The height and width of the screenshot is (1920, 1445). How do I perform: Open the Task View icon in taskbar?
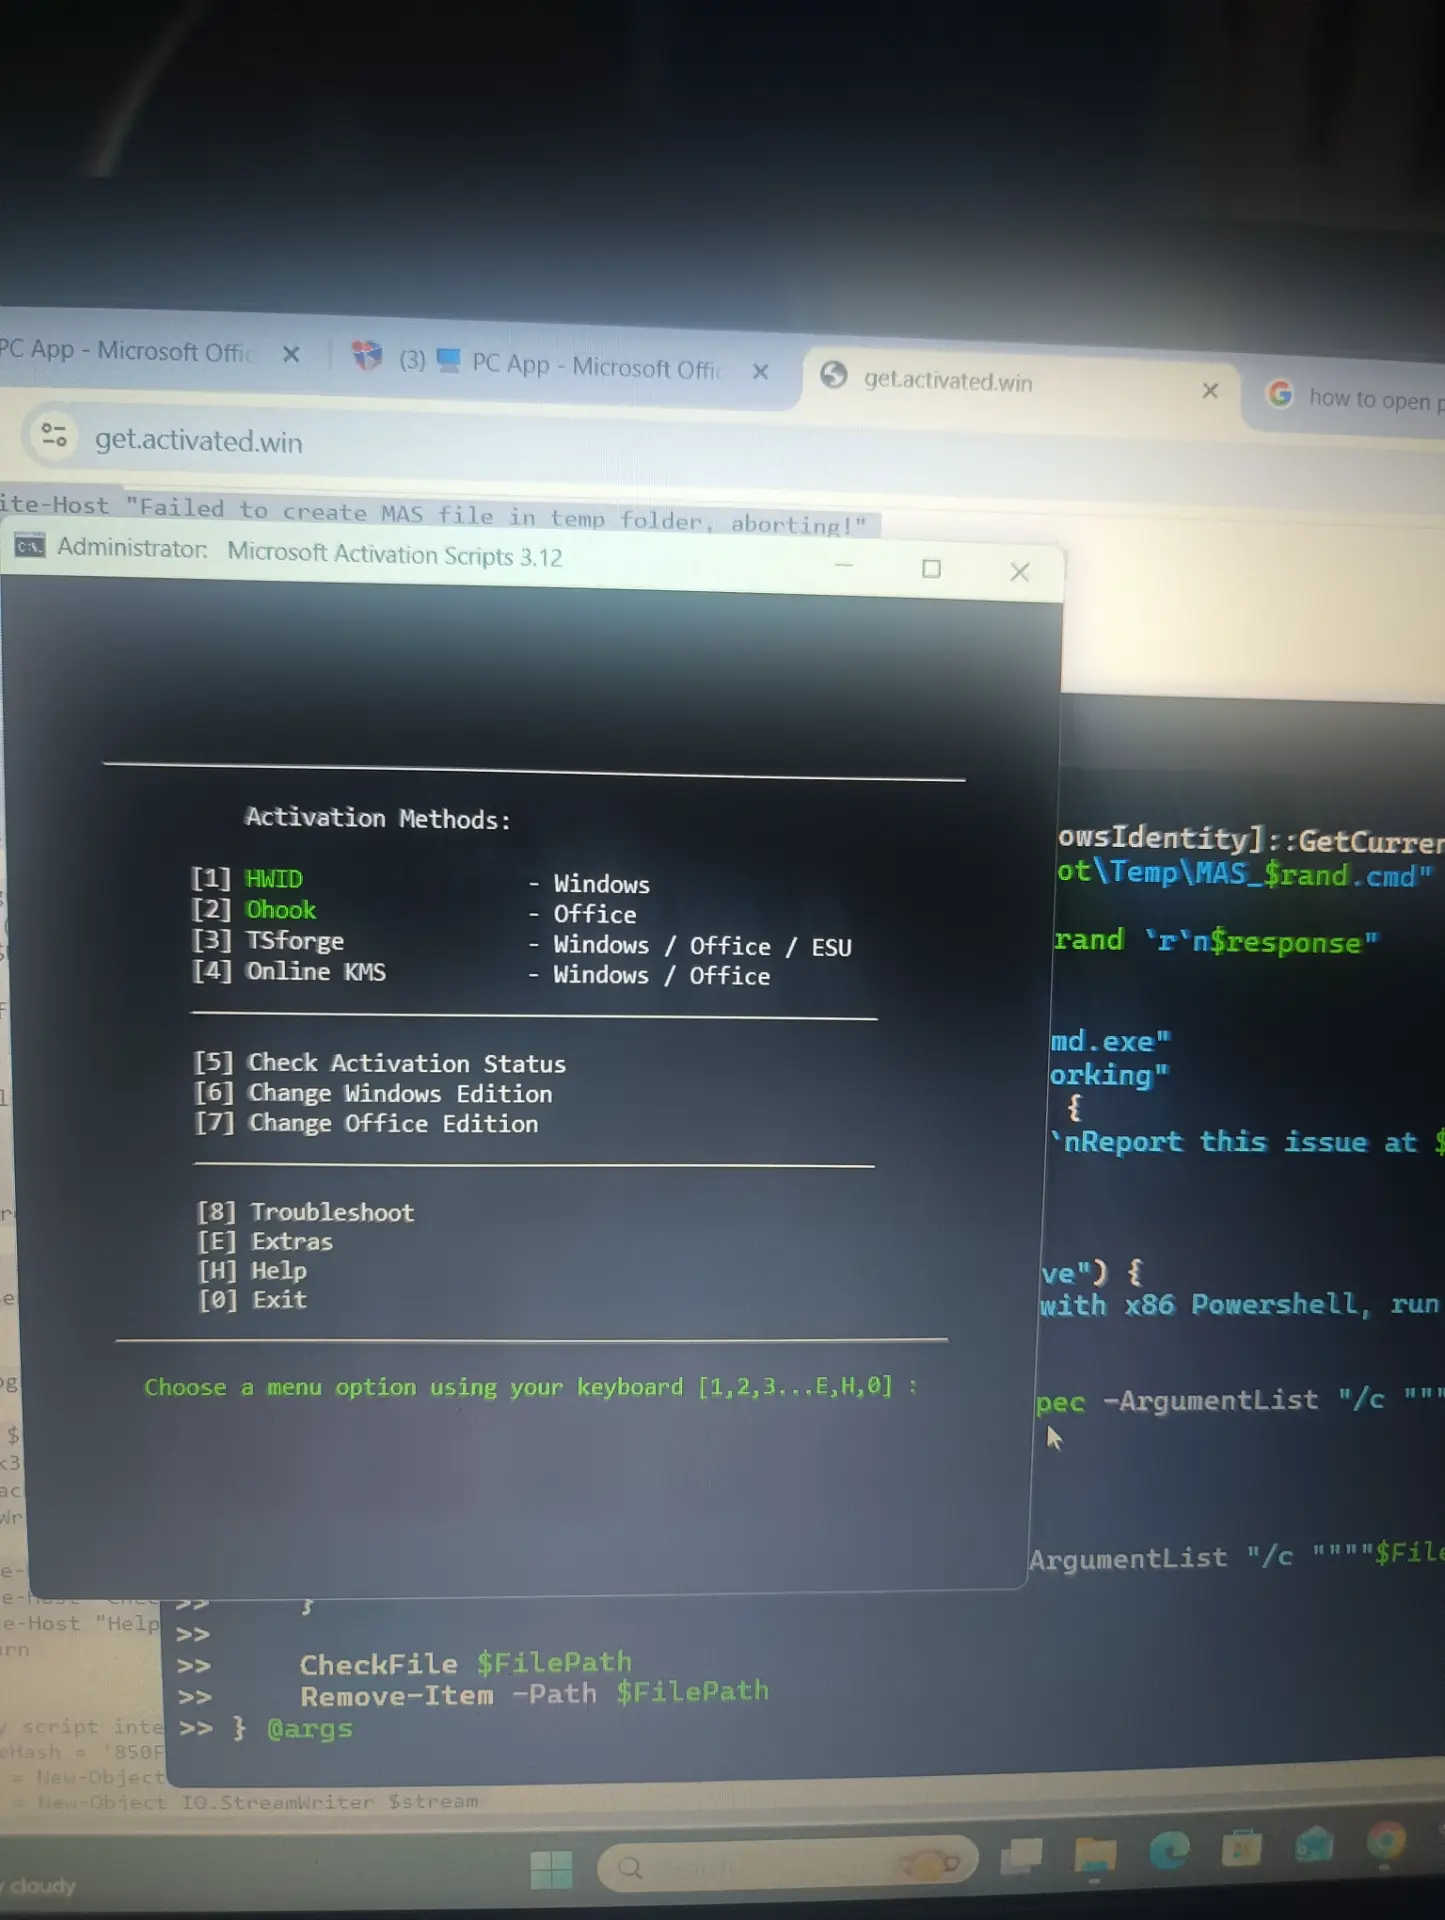pyautogui.click(x=1021, y=1857)
